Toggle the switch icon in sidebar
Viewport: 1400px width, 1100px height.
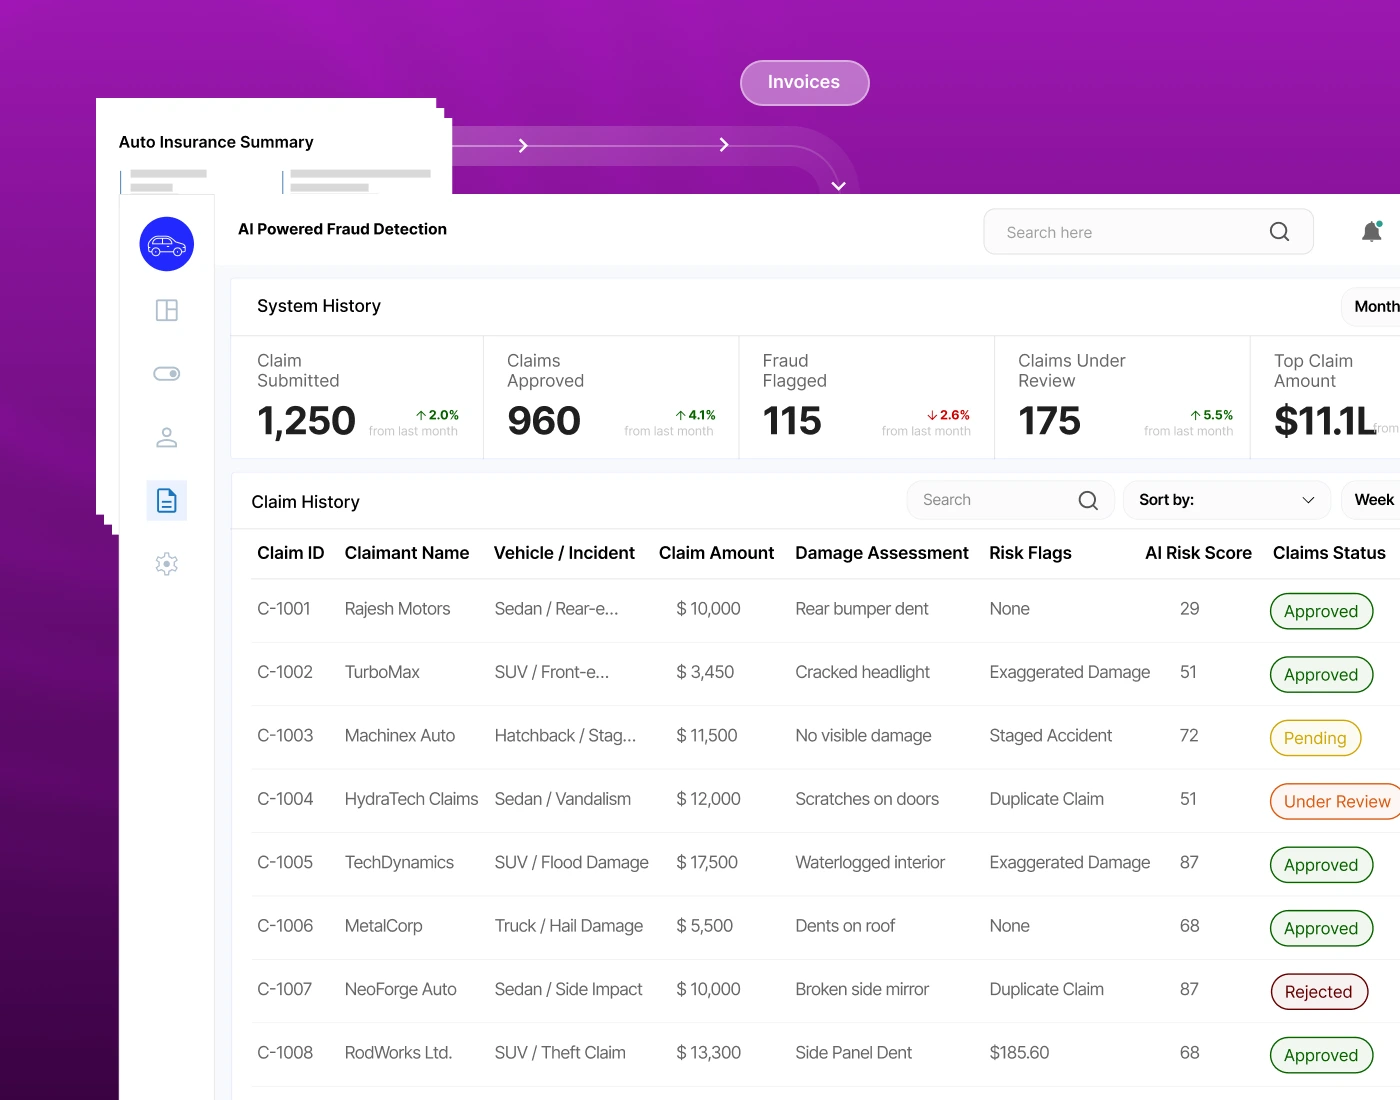point(167,374)
